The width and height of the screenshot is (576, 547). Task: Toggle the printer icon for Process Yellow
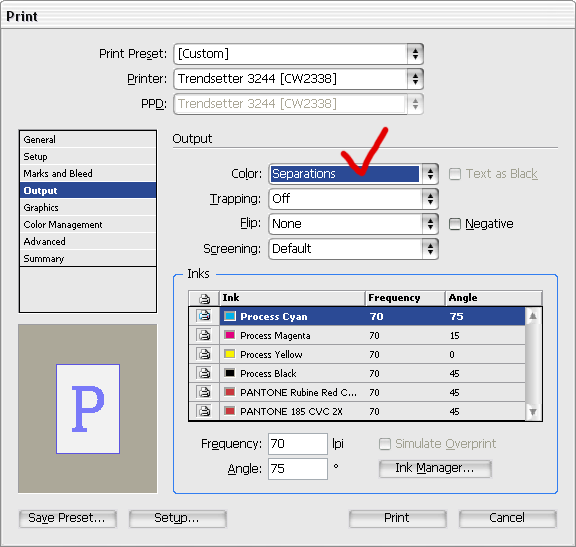[204, 354]
